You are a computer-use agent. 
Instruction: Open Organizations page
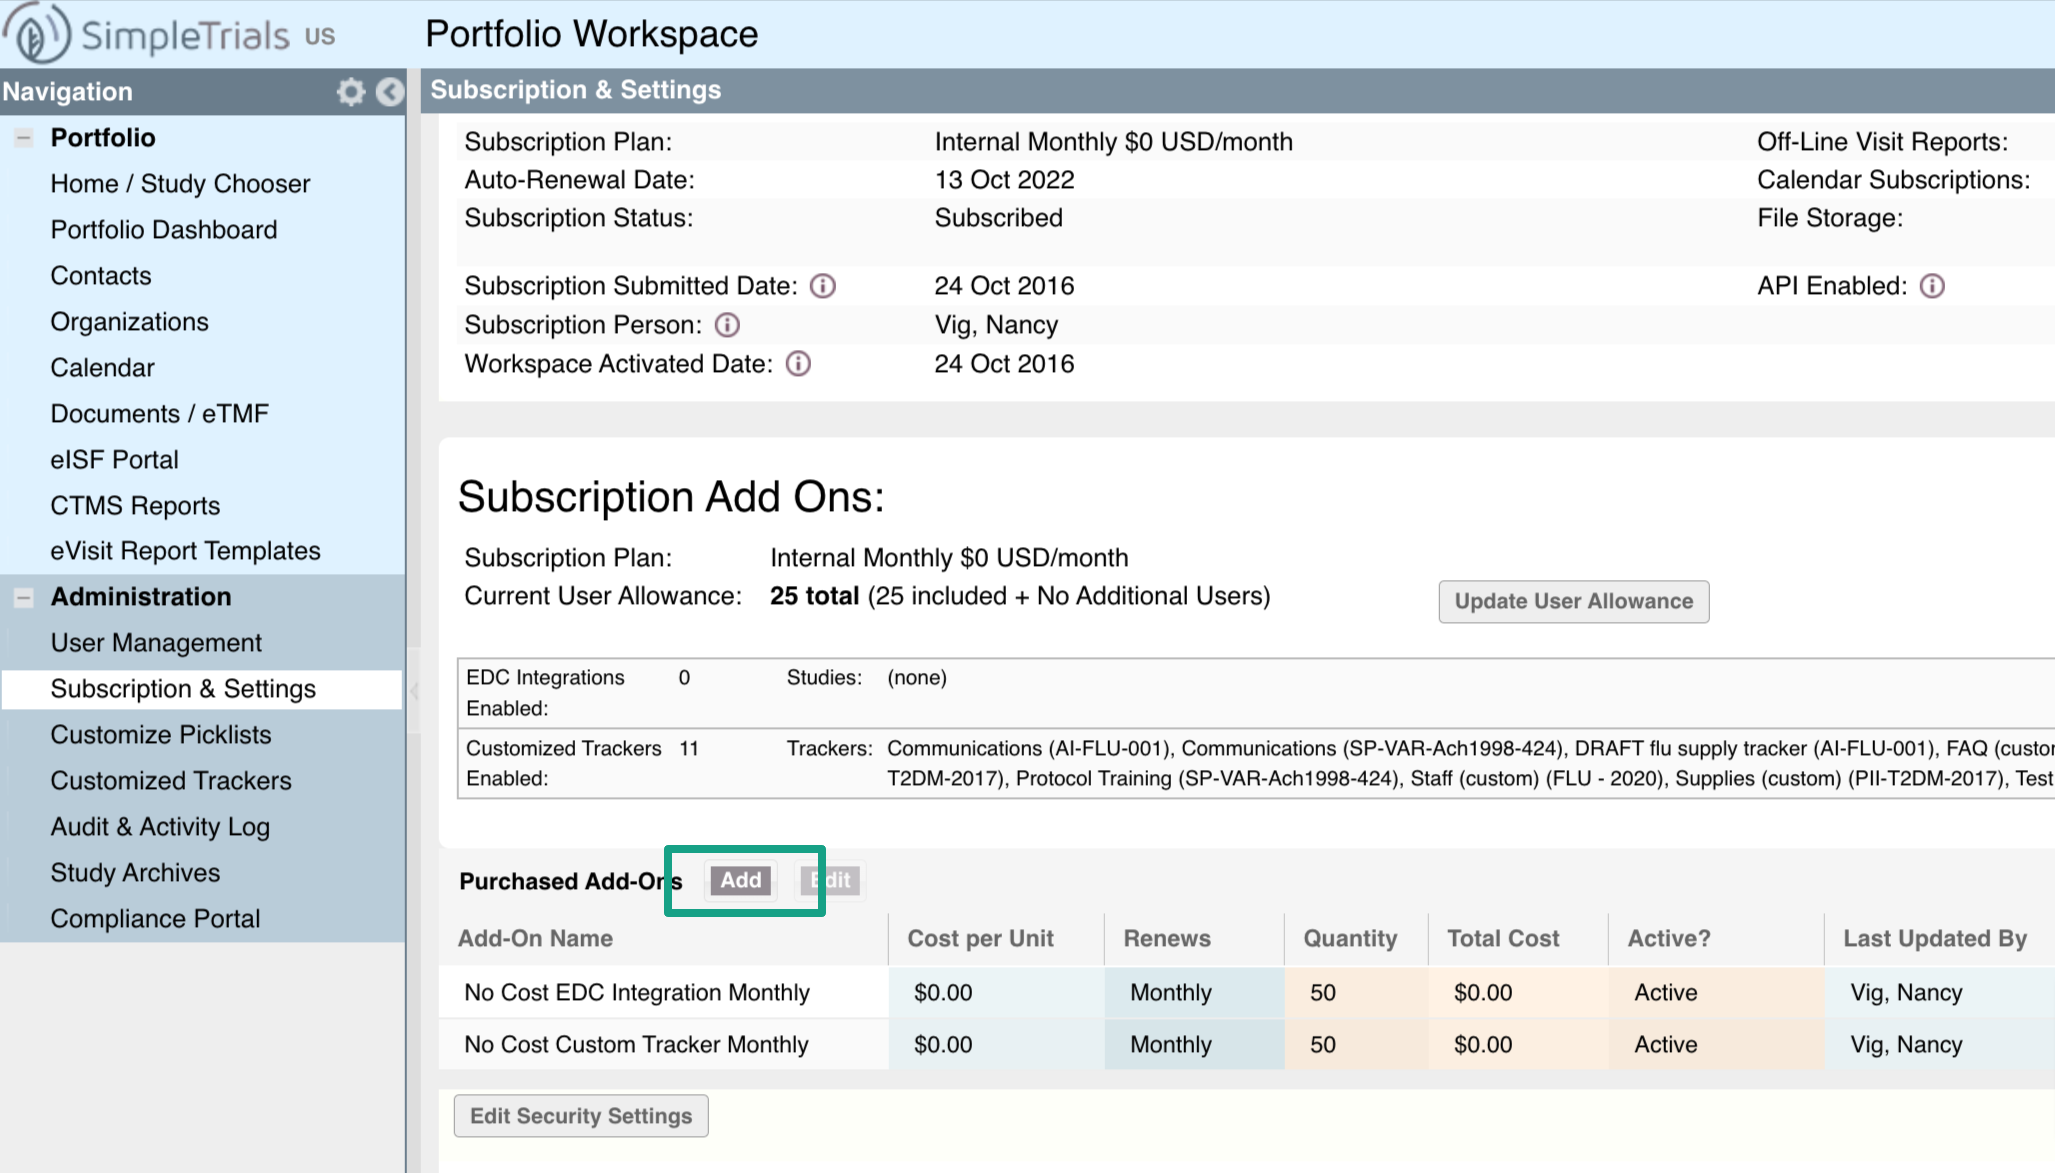[130, 322]
